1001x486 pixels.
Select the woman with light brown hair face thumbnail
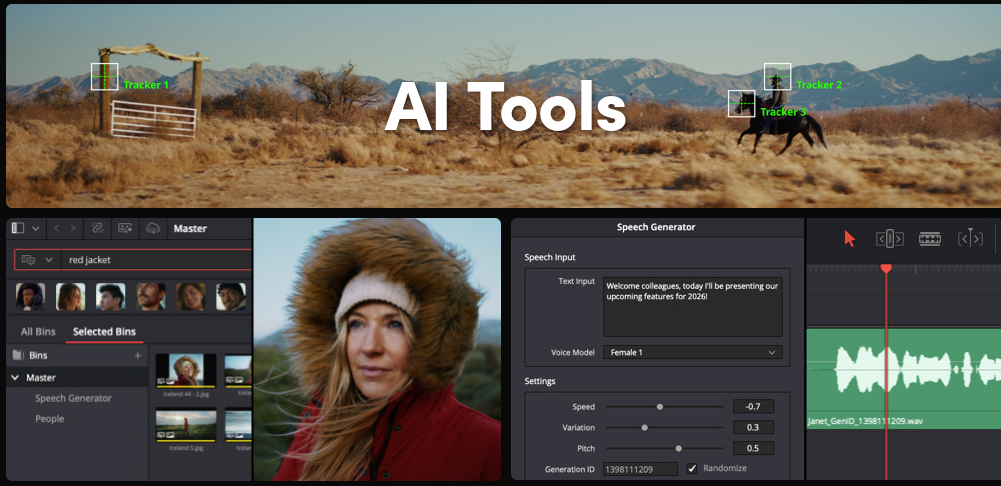pyautogui.click(x=70, y=297)
